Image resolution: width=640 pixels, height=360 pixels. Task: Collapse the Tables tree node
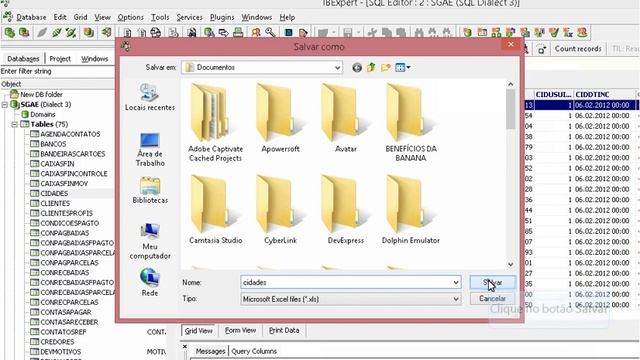pos(15,124)
